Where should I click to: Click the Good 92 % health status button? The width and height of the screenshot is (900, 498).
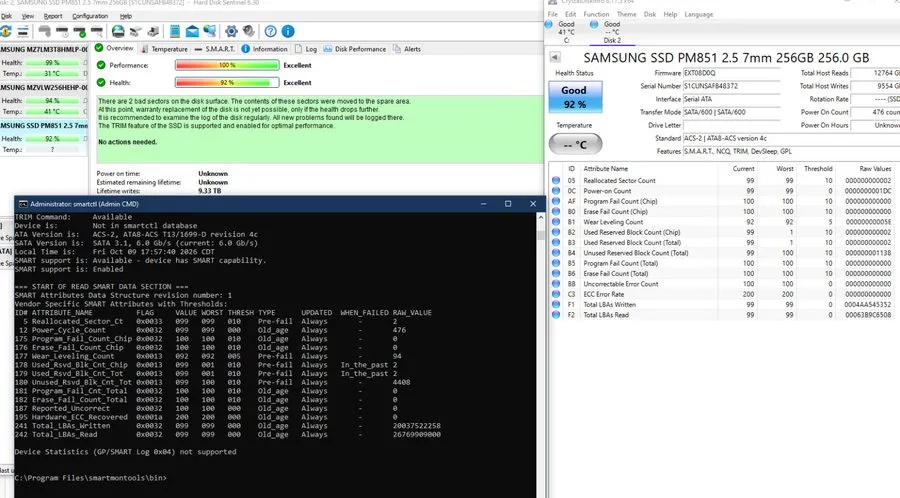click(x=575, y=97)
